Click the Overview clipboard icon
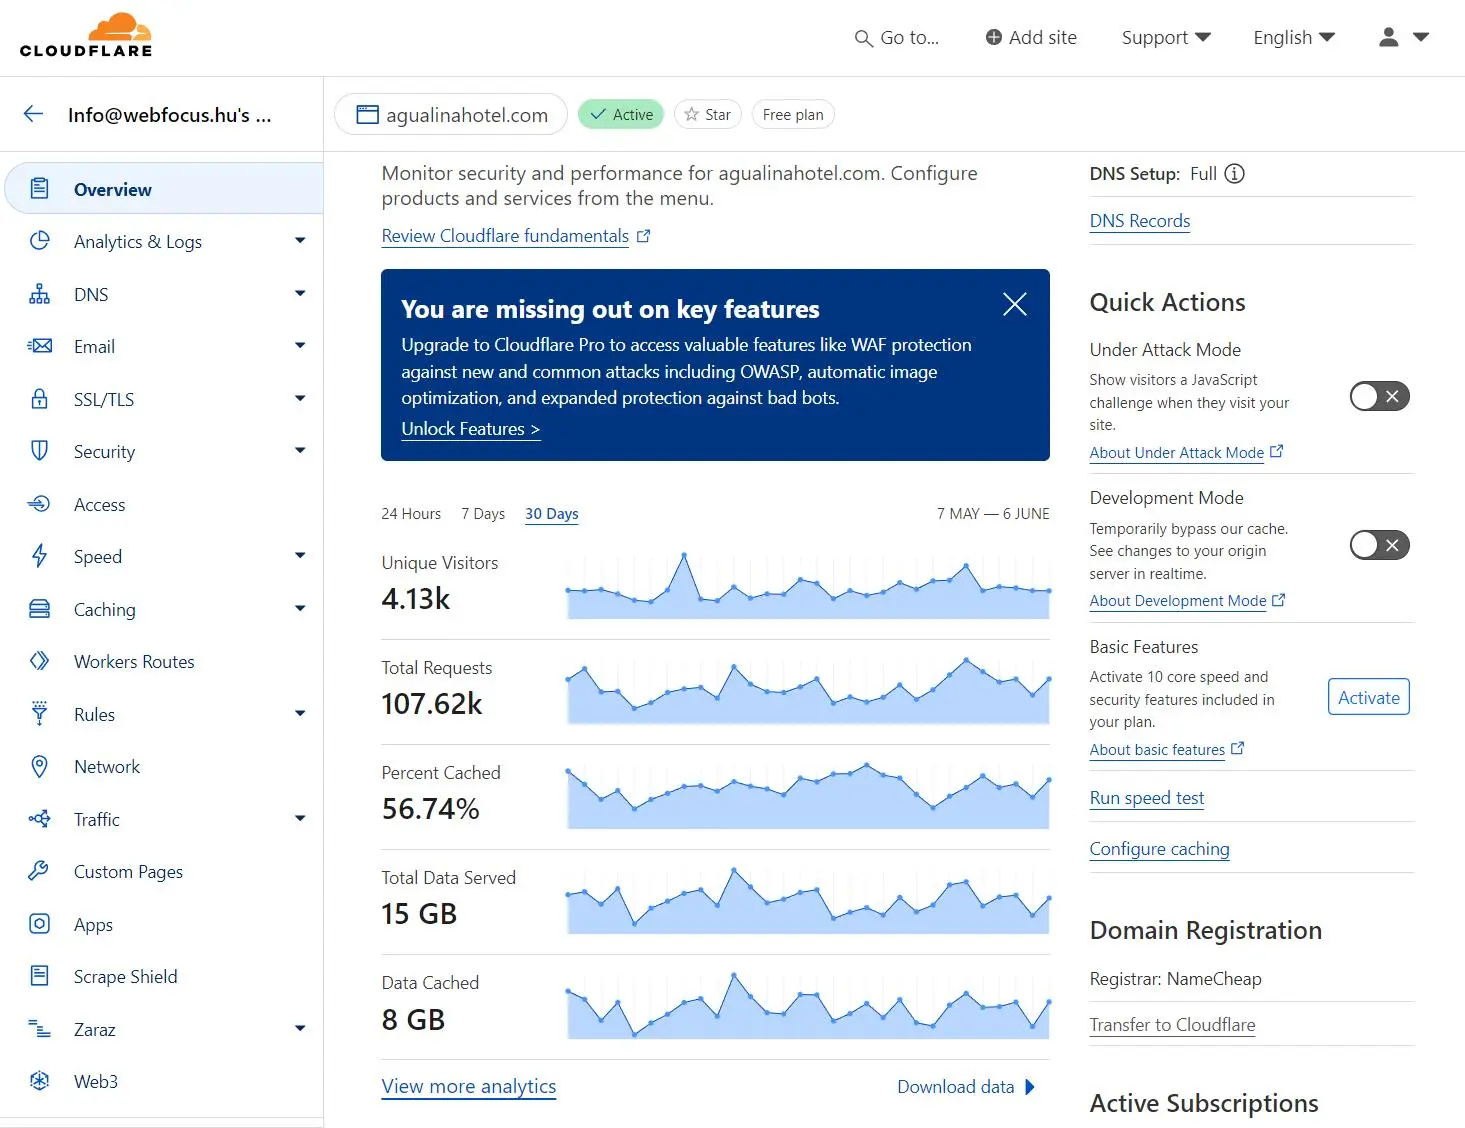1465x1128 pixels. point(39,188)
